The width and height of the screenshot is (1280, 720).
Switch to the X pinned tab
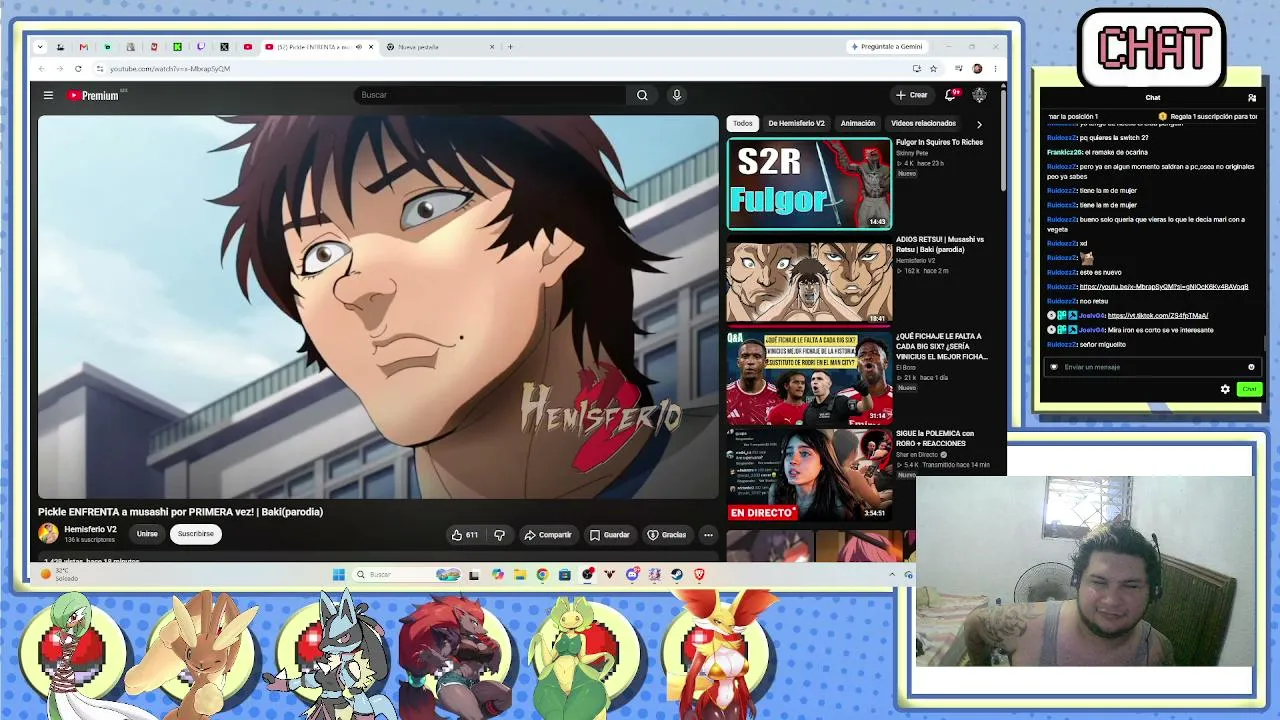point(224,47)
